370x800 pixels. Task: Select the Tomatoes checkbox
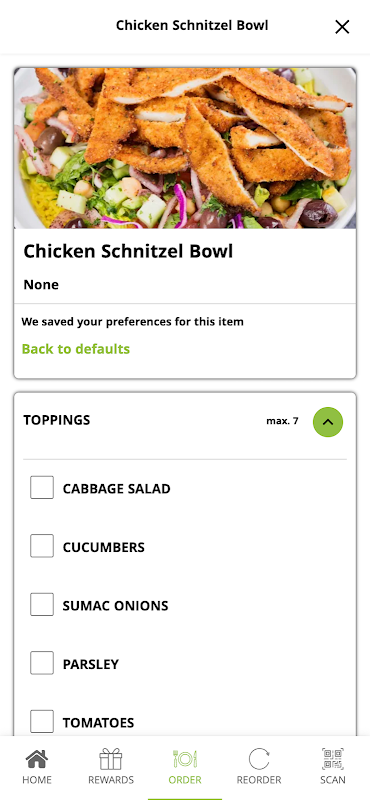42,721
